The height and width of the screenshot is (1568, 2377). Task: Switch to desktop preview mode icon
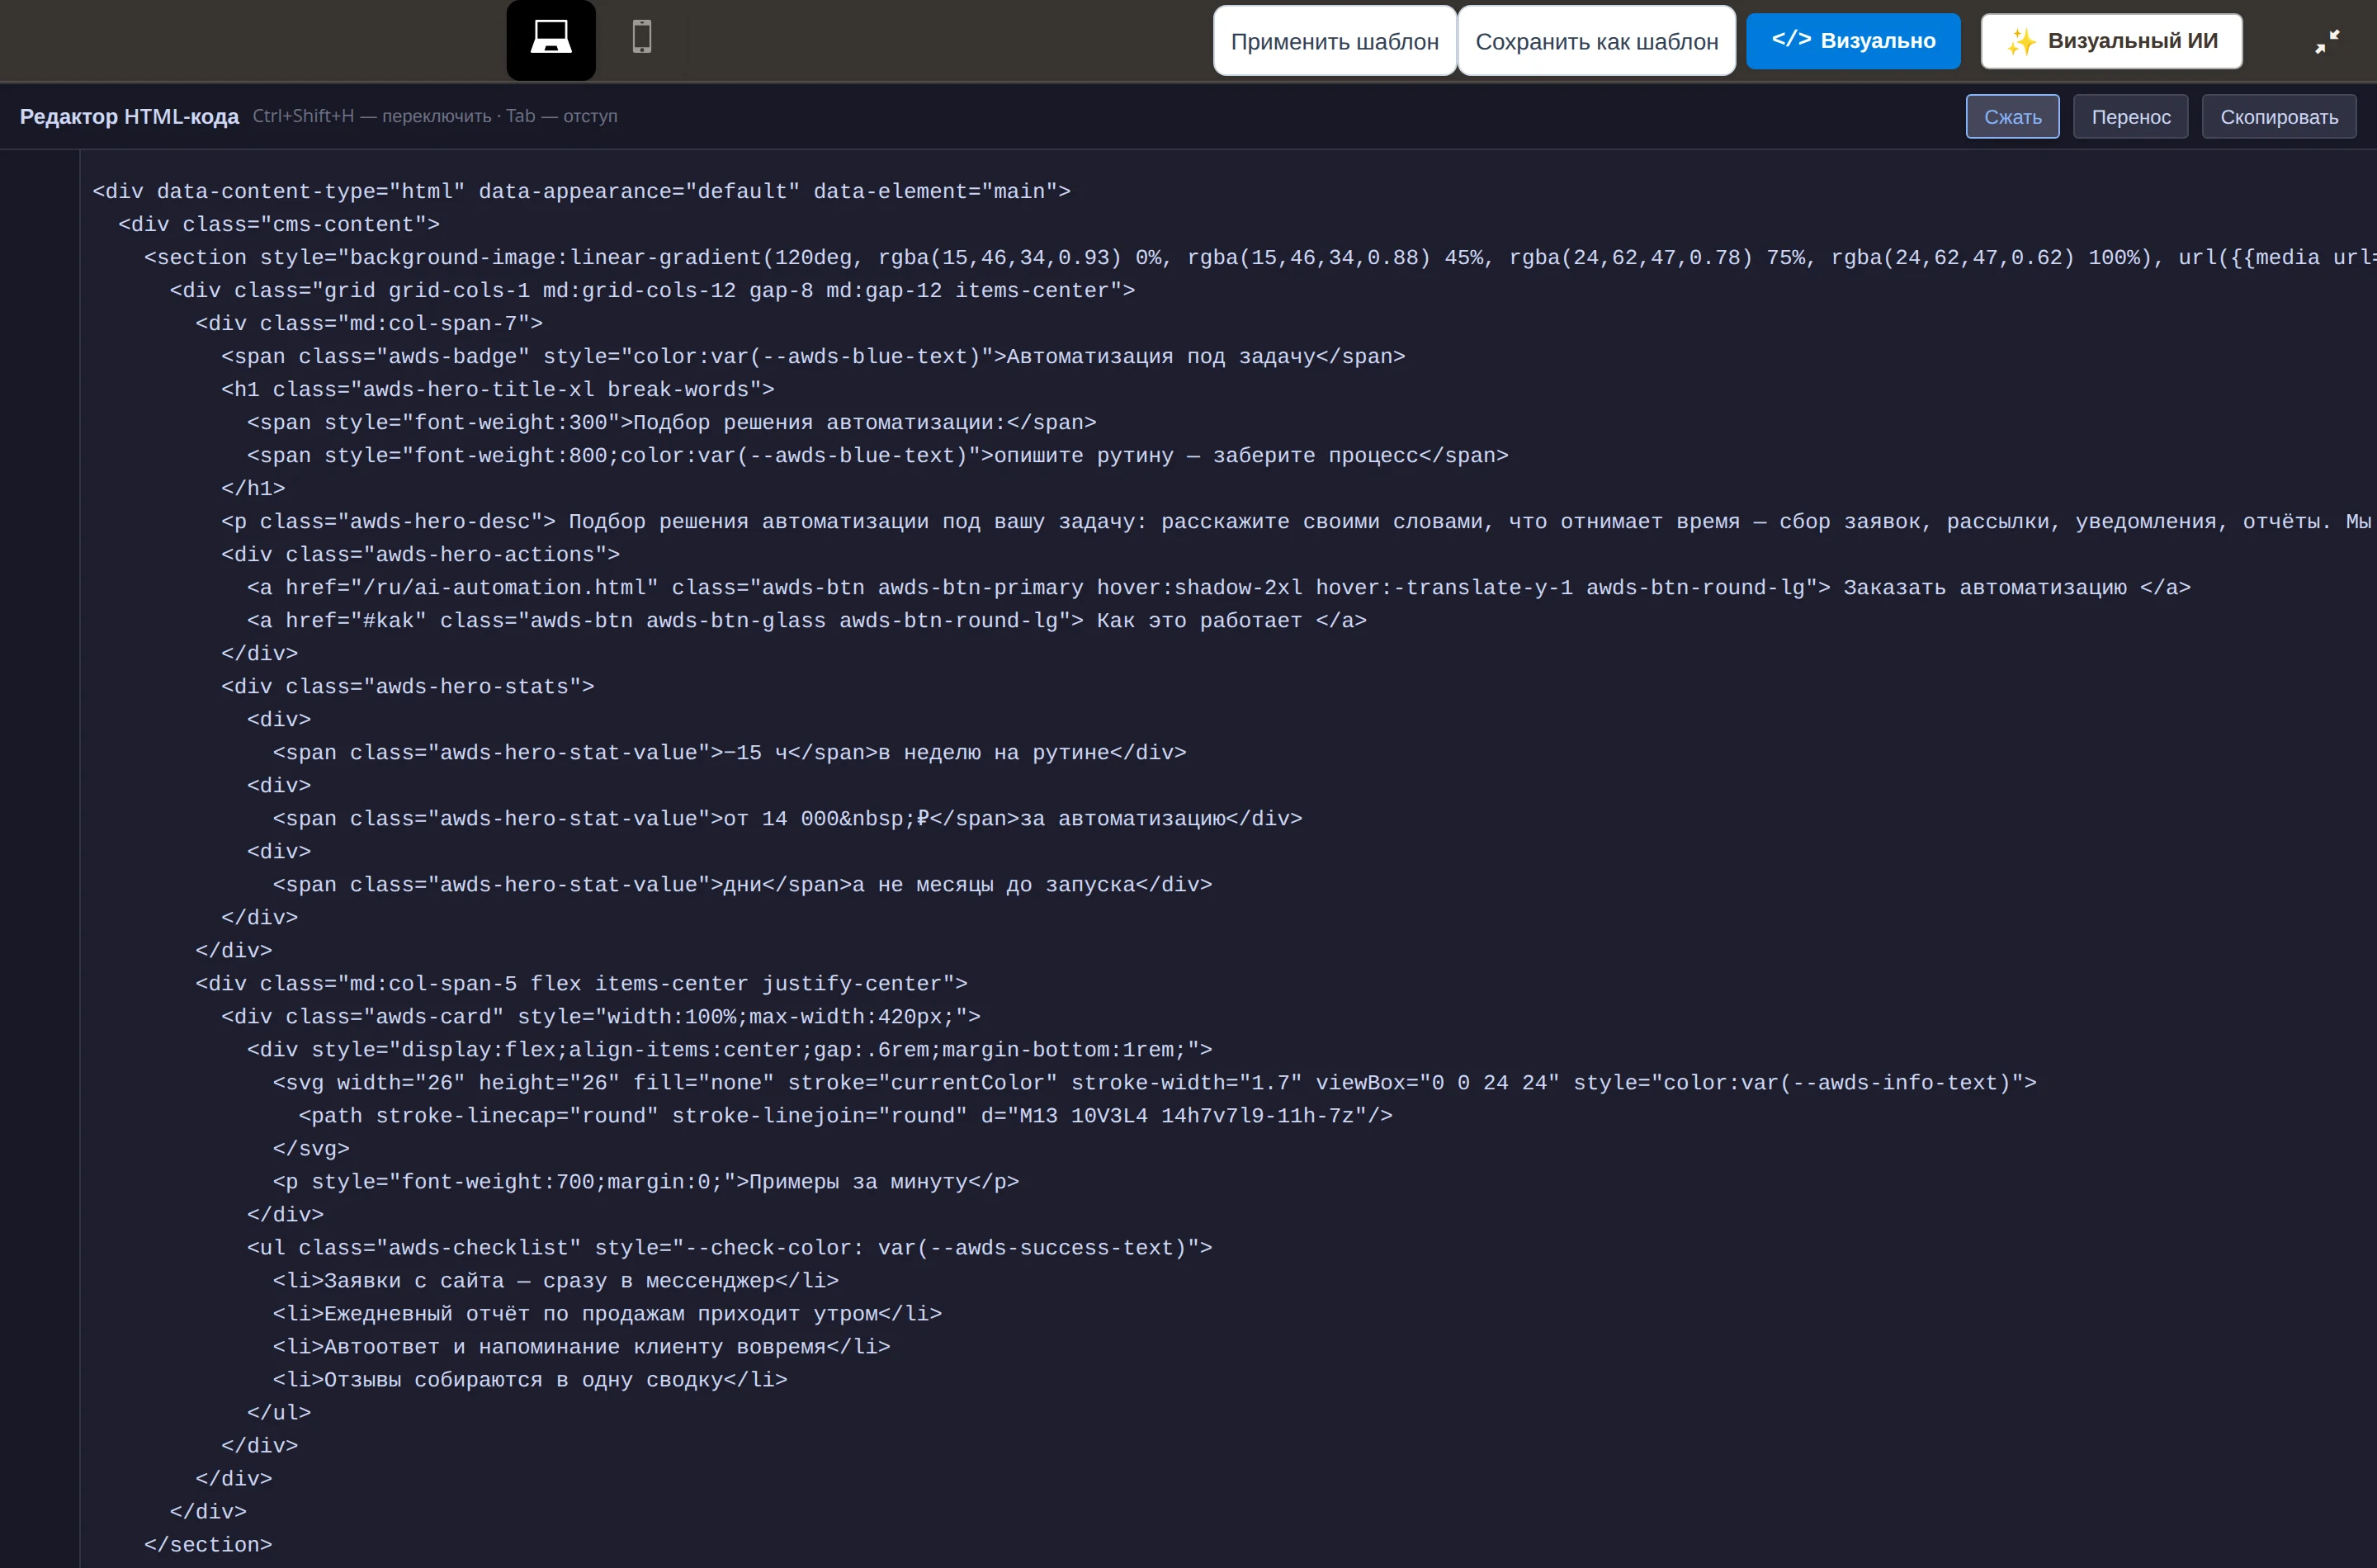coord(551,39)
